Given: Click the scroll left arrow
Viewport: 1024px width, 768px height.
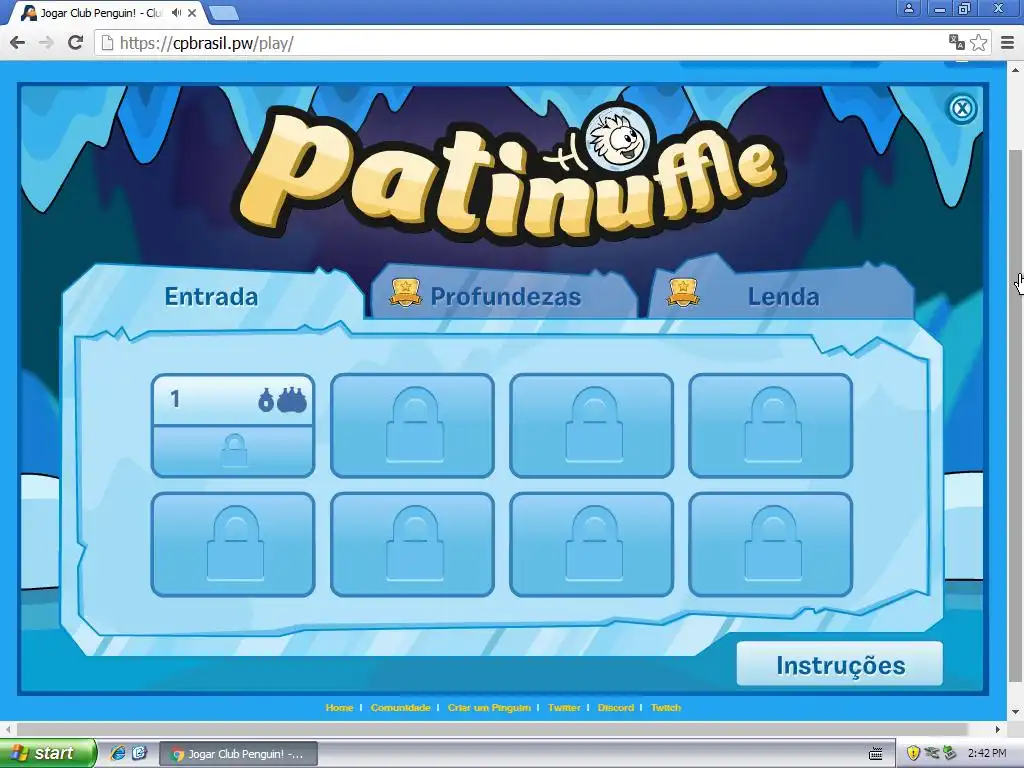Looking at the screenshot, I should [x=8, y=729].
